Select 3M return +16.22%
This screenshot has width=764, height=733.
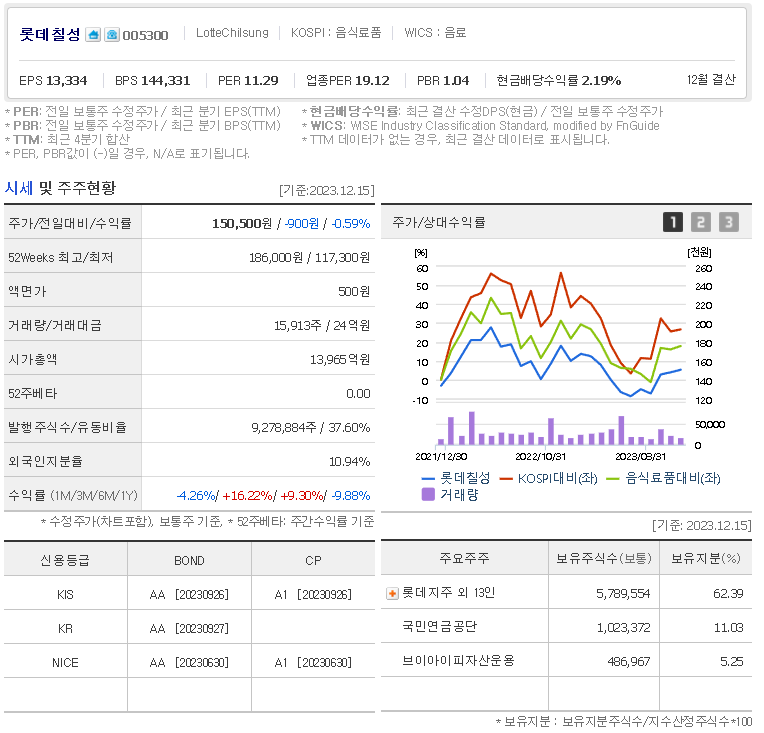tap(247, 496)
